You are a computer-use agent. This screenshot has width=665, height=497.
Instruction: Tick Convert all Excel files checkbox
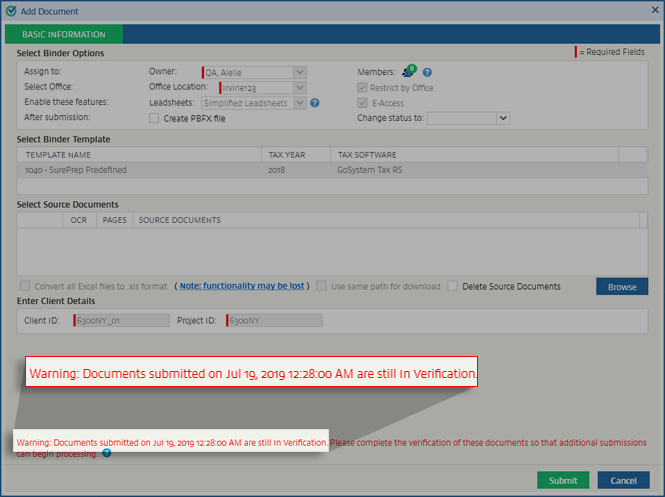pos(26,286)
